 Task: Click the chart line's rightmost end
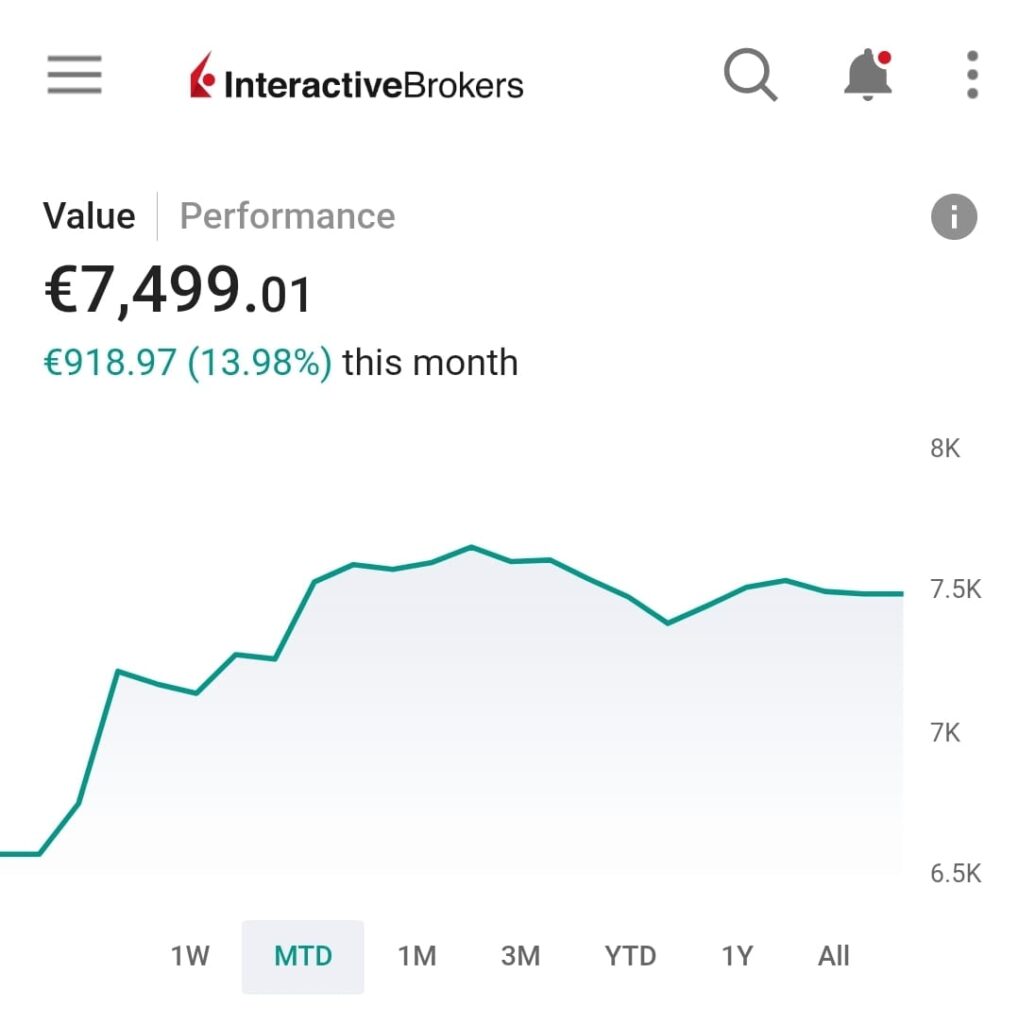pos(901,594)
